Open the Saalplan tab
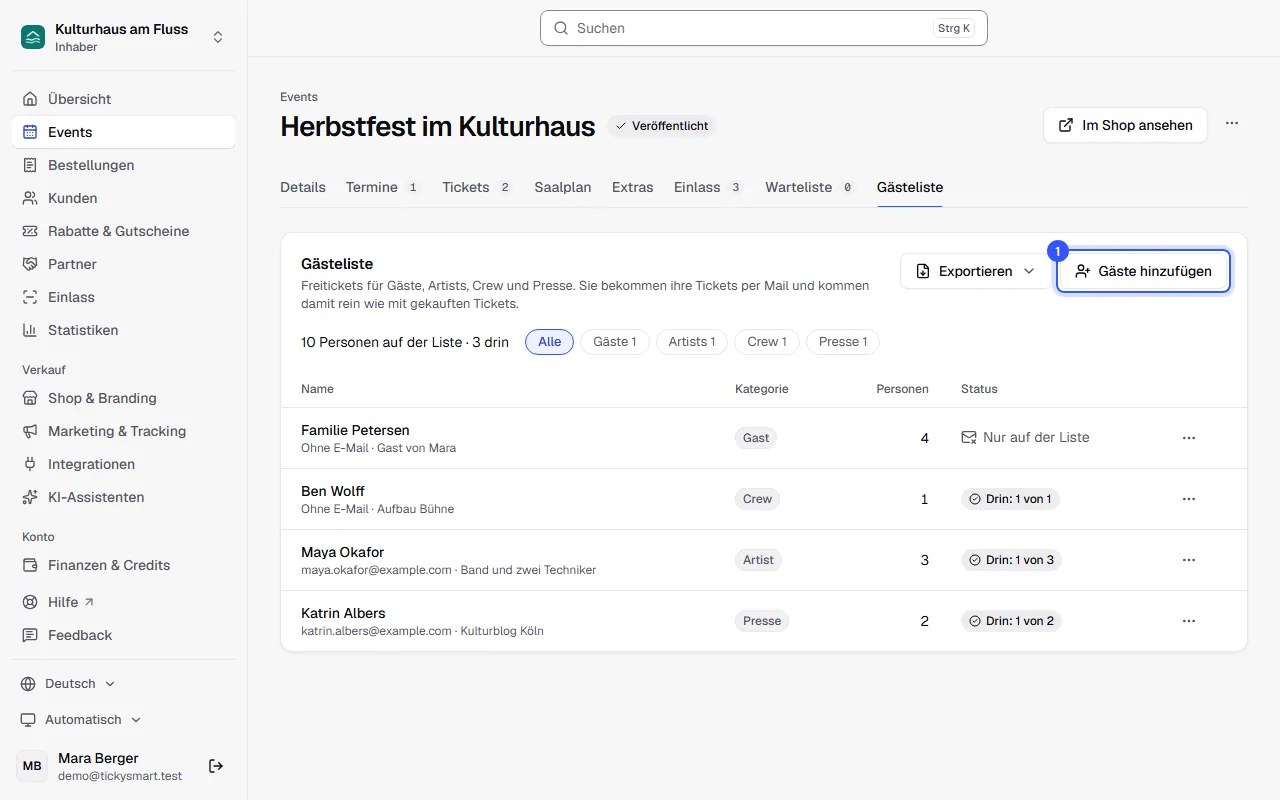Screen dimensions: 1280x800 pyautogui.click(x=563, y=187)
